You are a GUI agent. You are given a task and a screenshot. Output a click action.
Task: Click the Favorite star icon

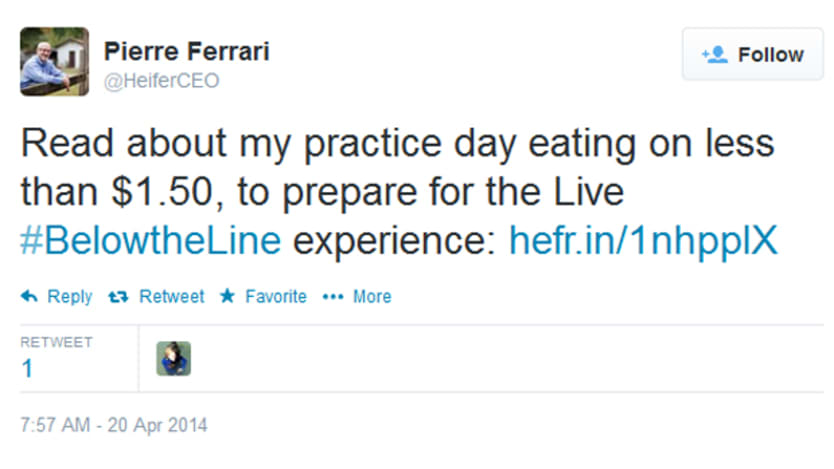point(228,297)
